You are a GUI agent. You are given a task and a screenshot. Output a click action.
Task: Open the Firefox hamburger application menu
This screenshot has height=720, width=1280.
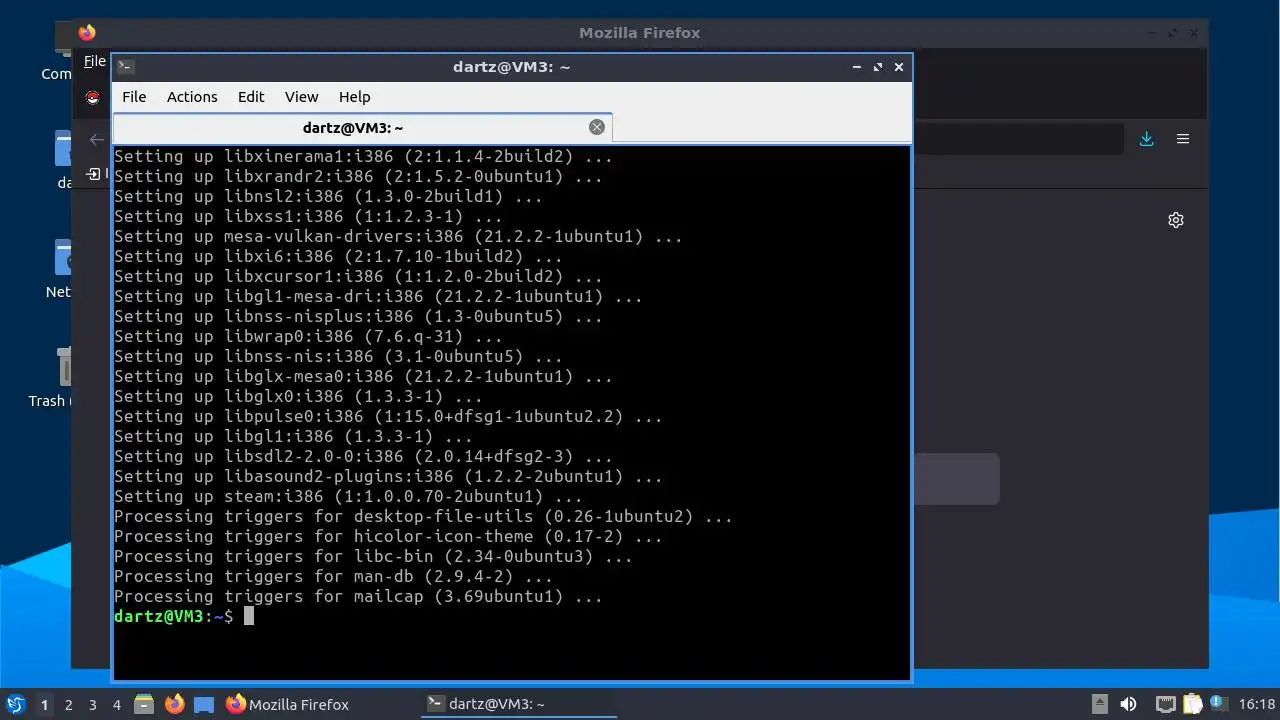click(1183, 139)
